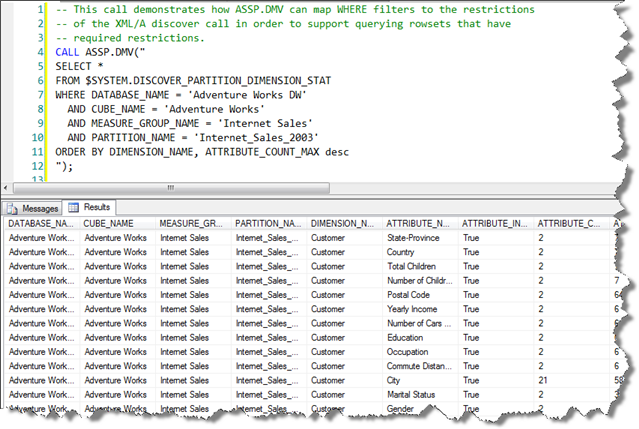Click 'Adventure Works DW' string on line 7
Screen dimensions: 639x429
[247, 95]
